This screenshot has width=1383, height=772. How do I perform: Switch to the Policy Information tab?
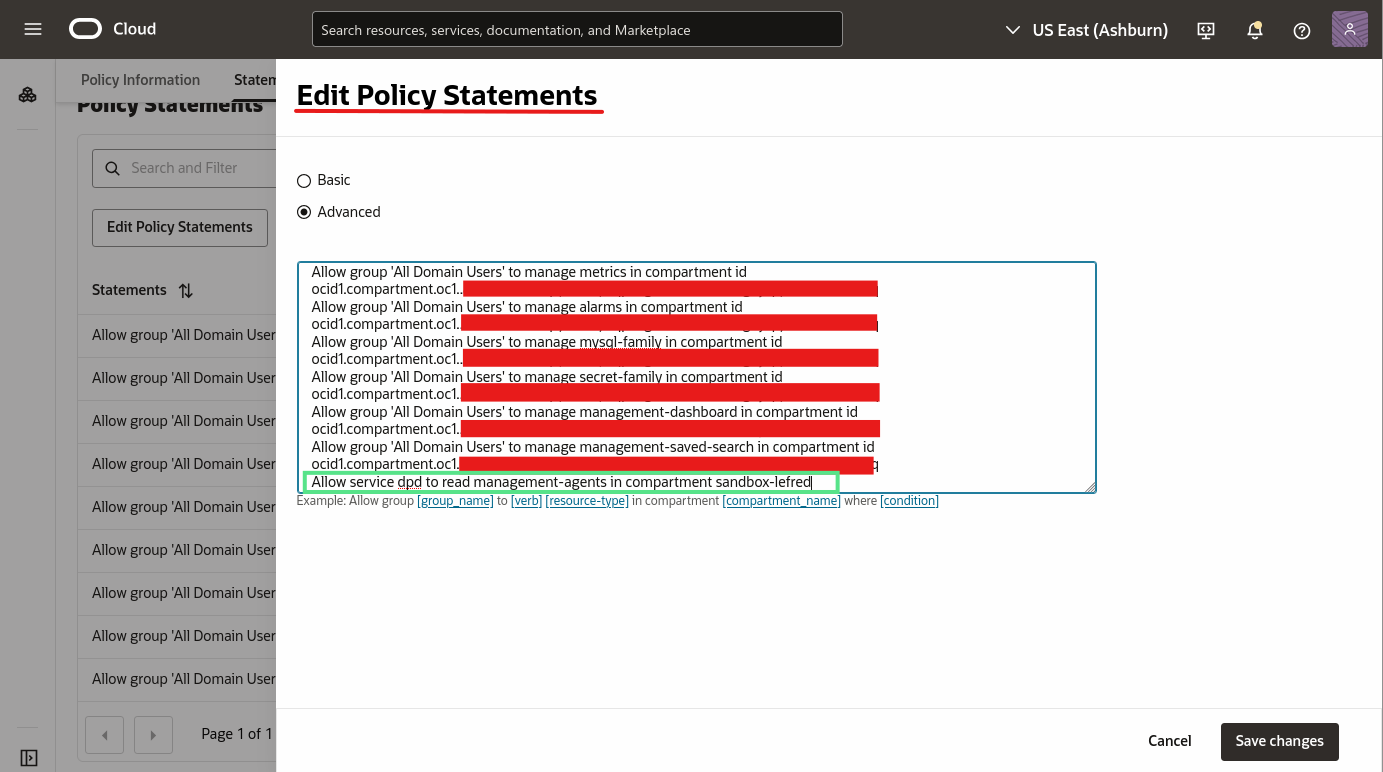[x=140, y=79]
